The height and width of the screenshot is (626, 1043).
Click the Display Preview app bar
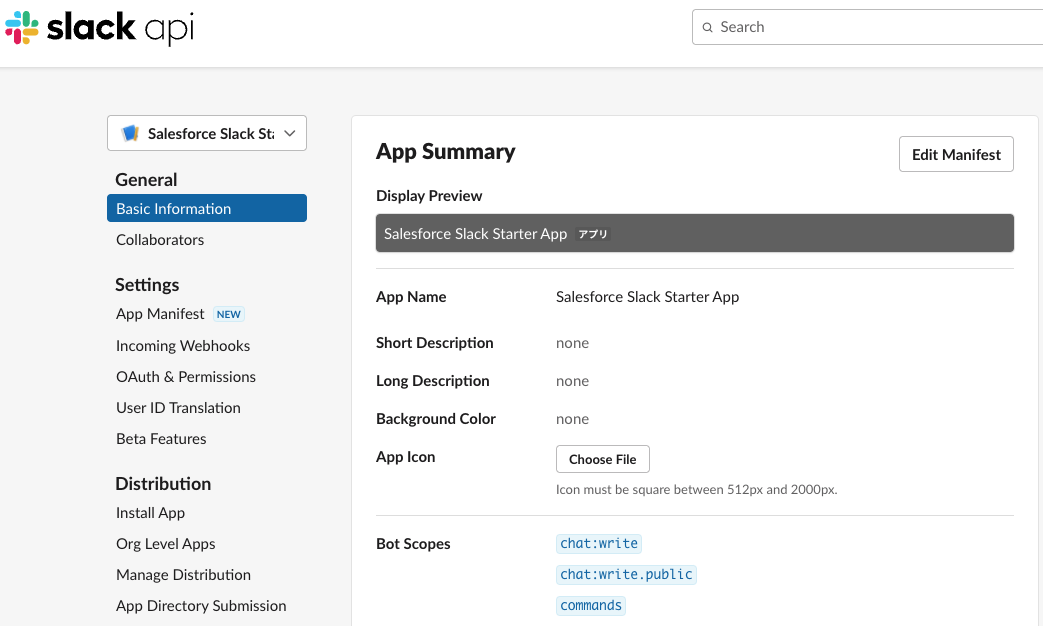(694, 234)
